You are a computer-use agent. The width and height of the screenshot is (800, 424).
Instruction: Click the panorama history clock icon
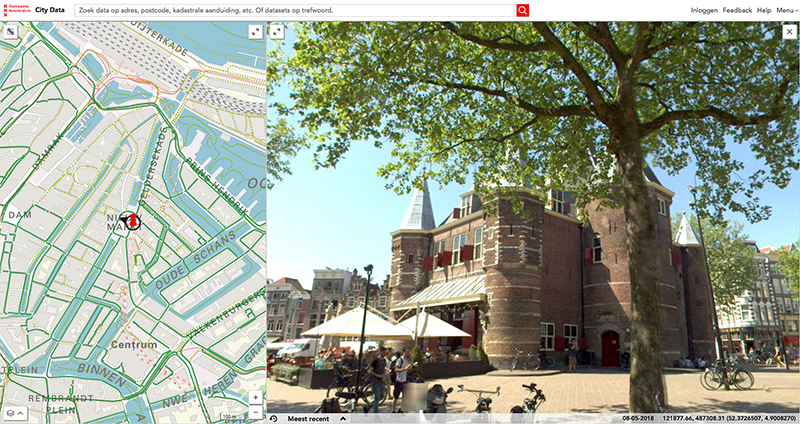(x=273, y=419)
